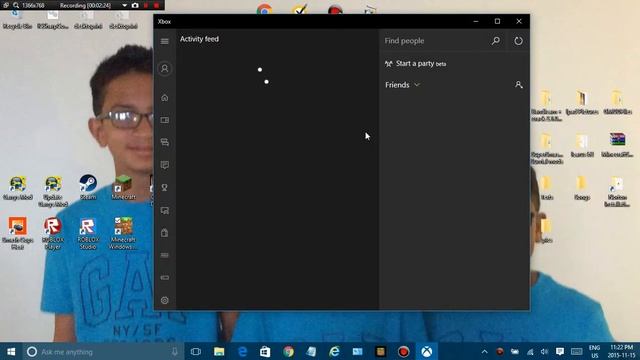This screenshot has height=360, width=640.
Task: Click the Ask me anything search box
Action: (x=102, y=351)
